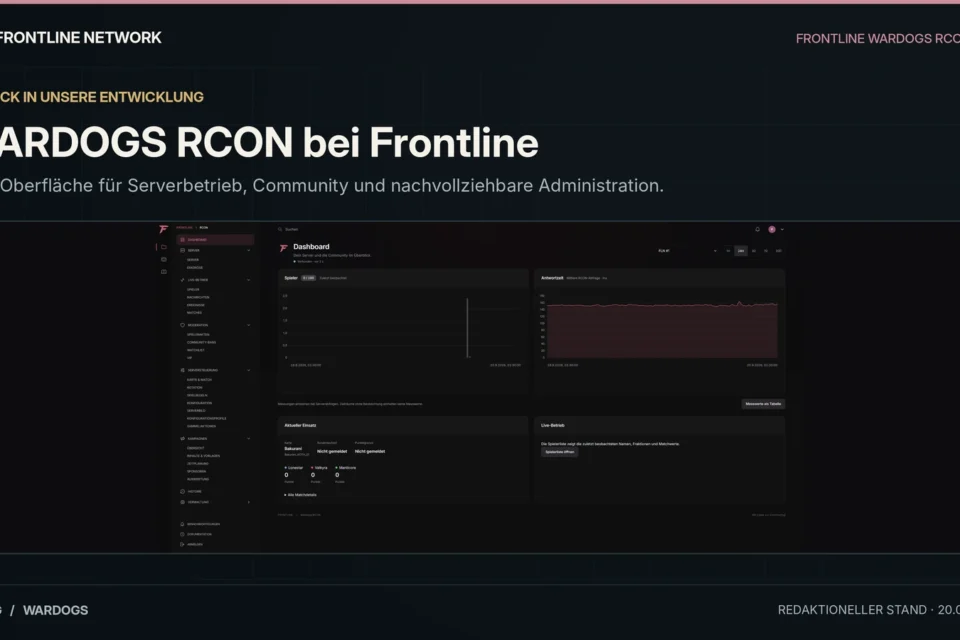Viewport: 960px width, 640px height.
Task: Click the Live-Betrieb group icon
Action: click(x=182, y=280)
